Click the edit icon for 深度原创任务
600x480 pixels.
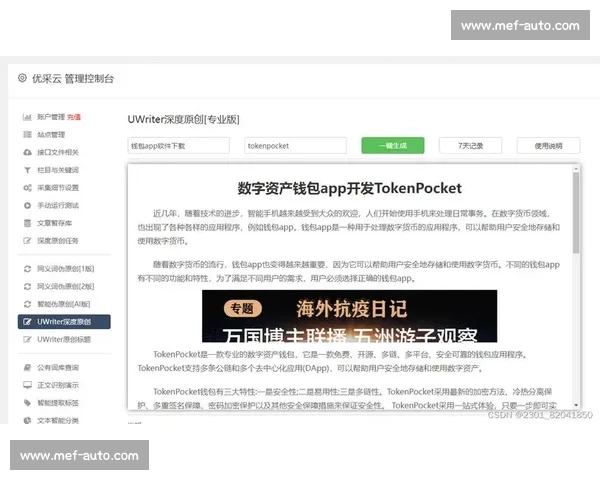coord(27,241)
